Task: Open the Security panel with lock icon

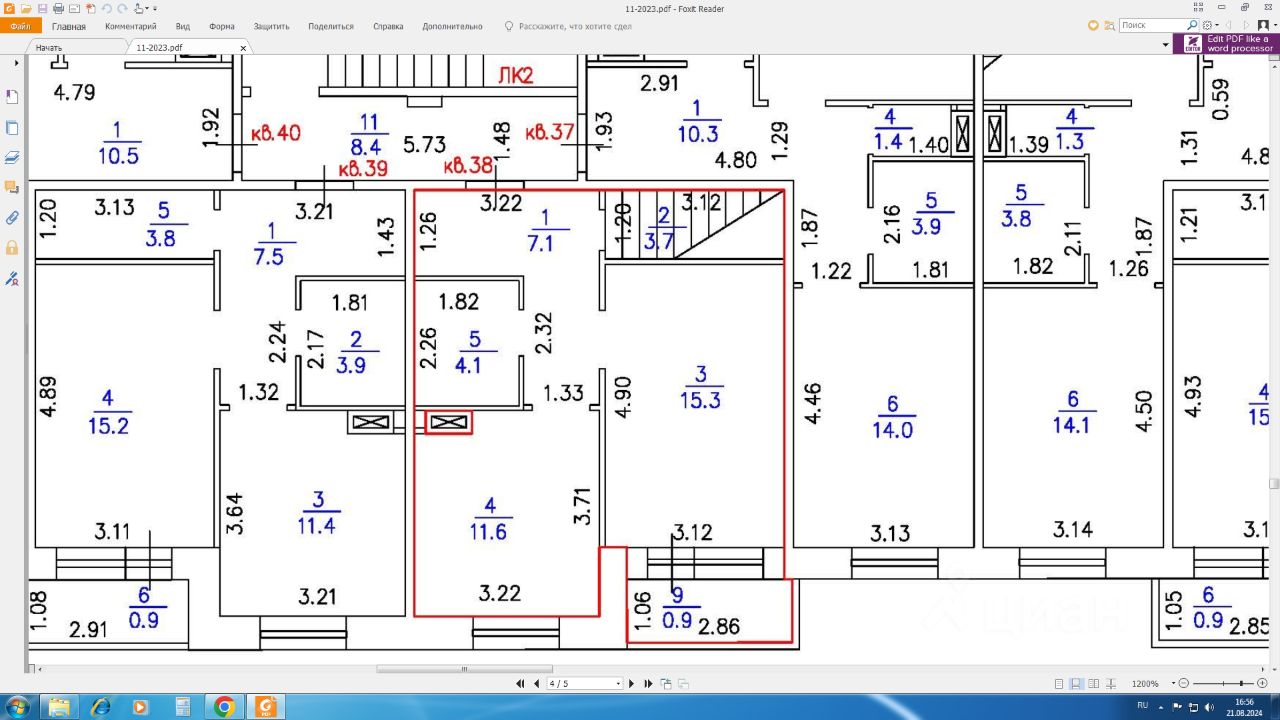Action: [x=13, y=247]
